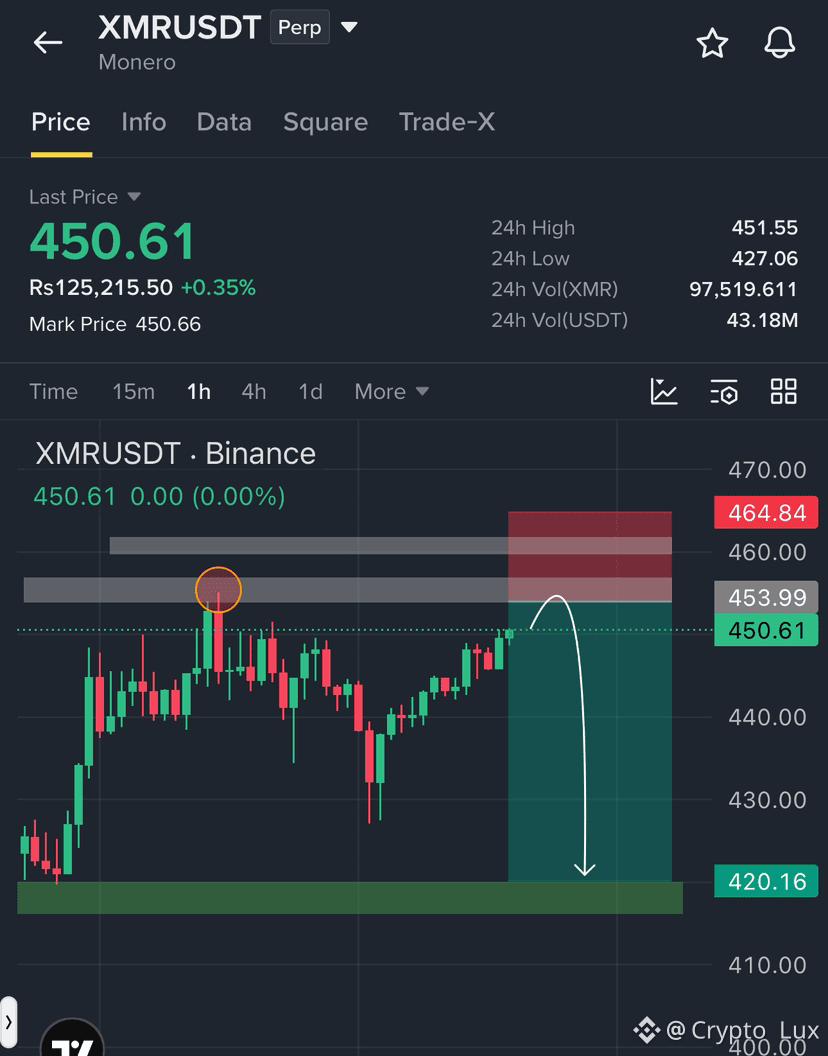The image size is (828, 1056).
Task: Select the 15m timeframe
Action: click(133, 391)
